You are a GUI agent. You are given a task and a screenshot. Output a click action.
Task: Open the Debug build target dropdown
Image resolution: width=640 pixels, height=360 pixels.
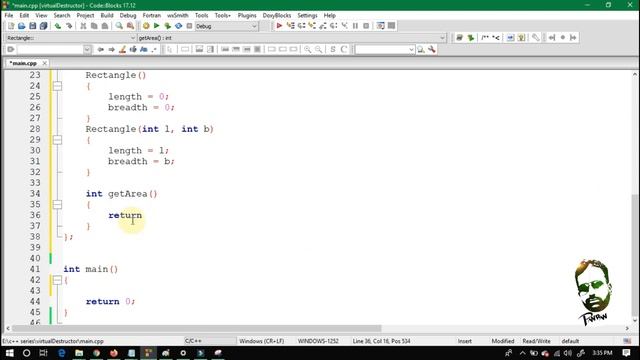click(x=227, y=26)
